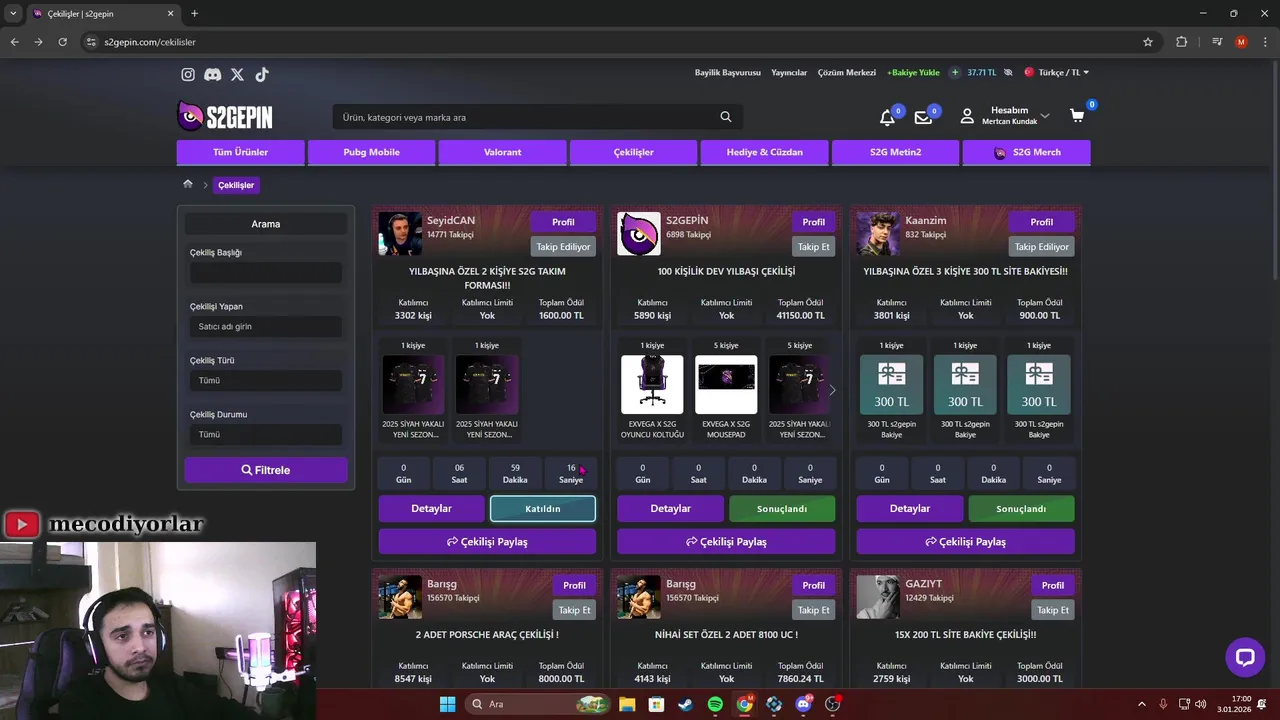Click Sonuçlandı on Kaanzim giveaway

coord(1021,509)
